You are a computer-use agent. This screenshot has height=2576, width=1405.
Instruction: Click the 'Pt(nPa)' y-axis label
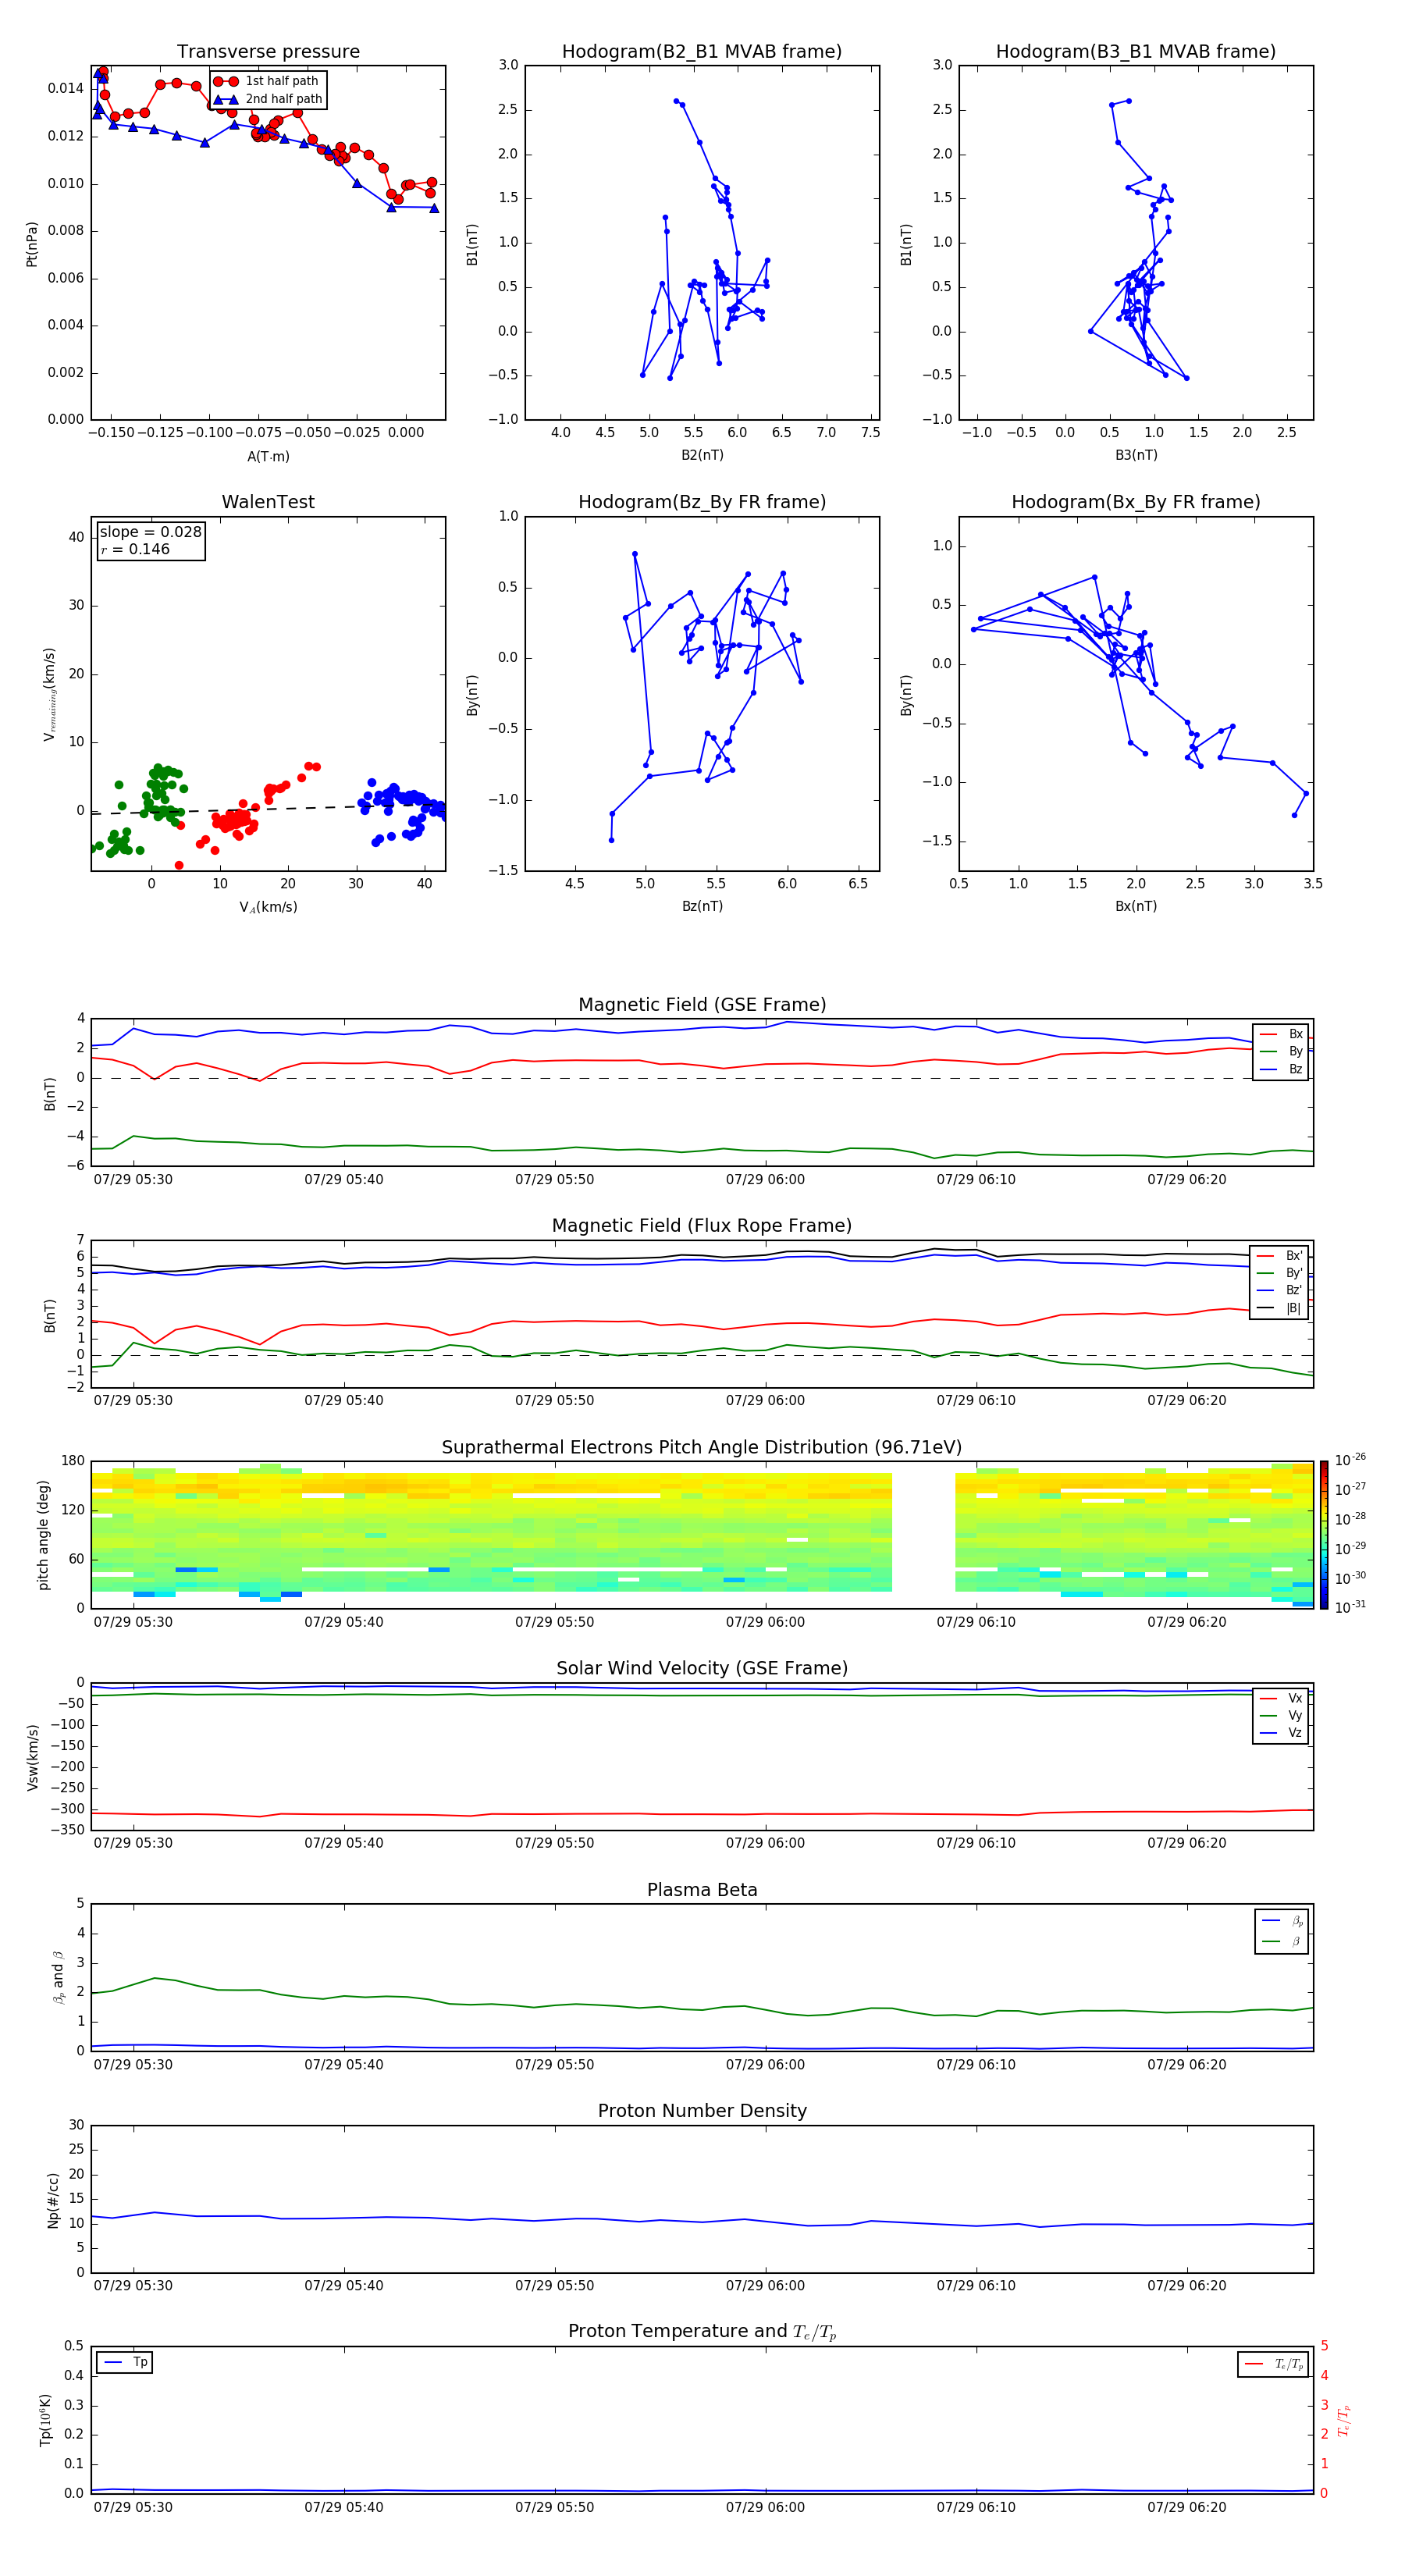click(32, 244)
